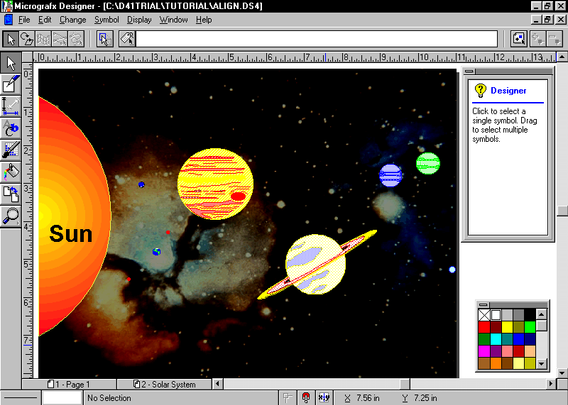Expand the color palette scroll down arrow

point(541,363)
